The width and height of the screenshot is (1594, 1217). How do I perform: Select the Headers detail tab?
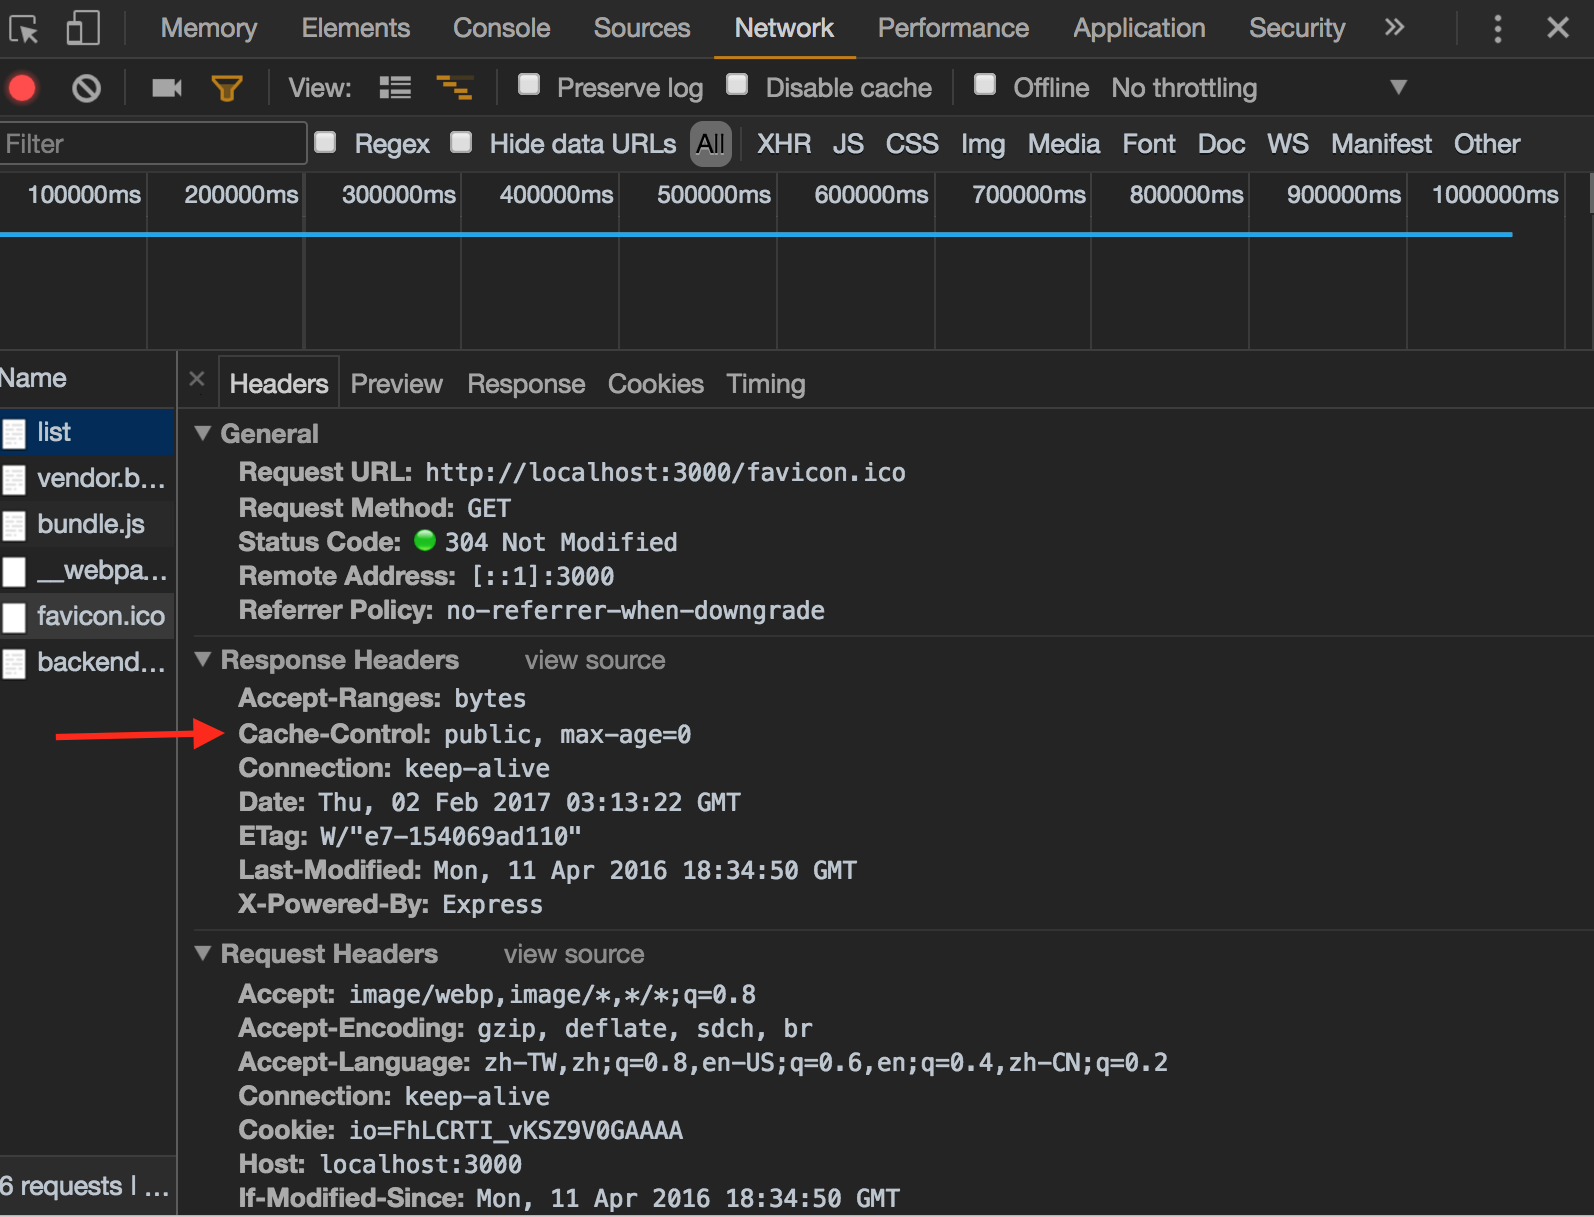[279, 384]
